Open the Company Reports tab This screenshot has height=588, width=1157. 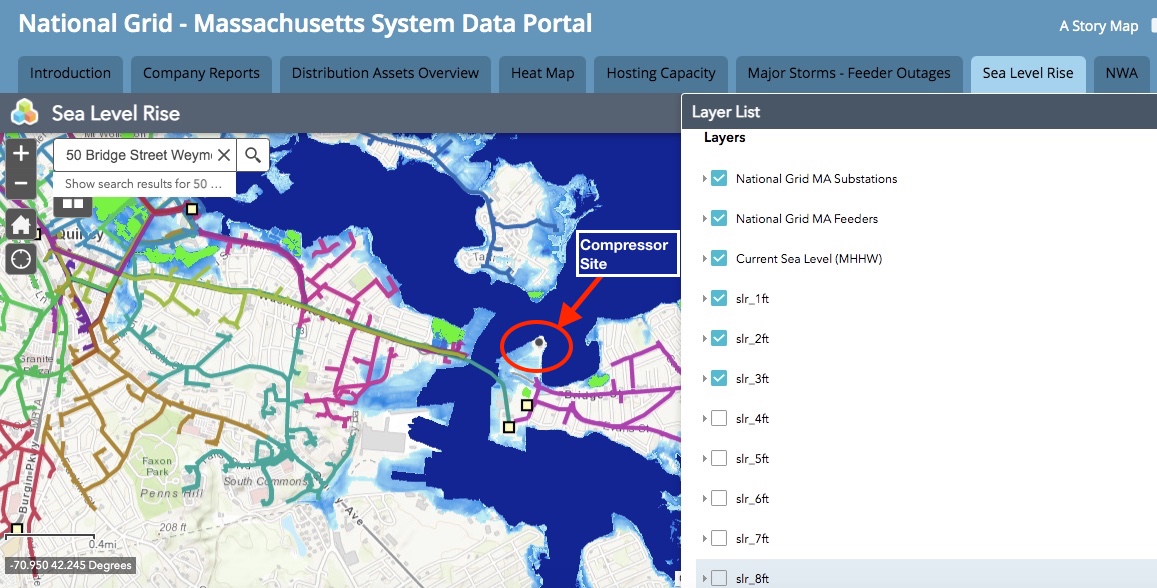pos(201,74)
